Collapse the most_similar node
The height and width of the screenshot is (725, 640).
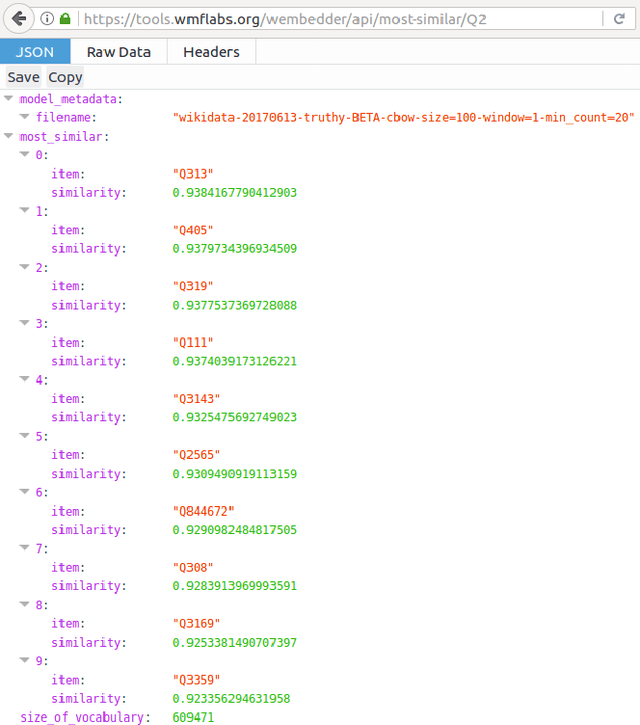10,136
